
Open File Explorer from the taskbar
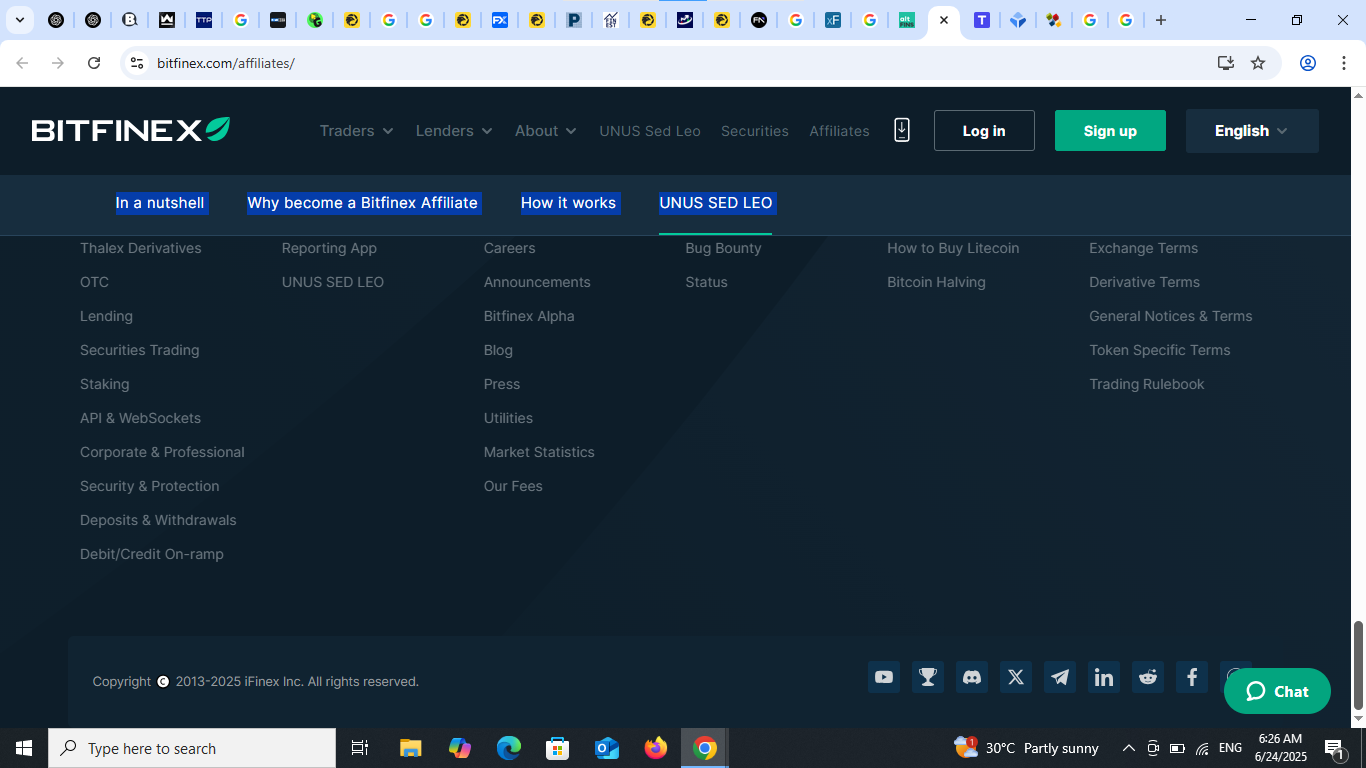pos(410,748)
